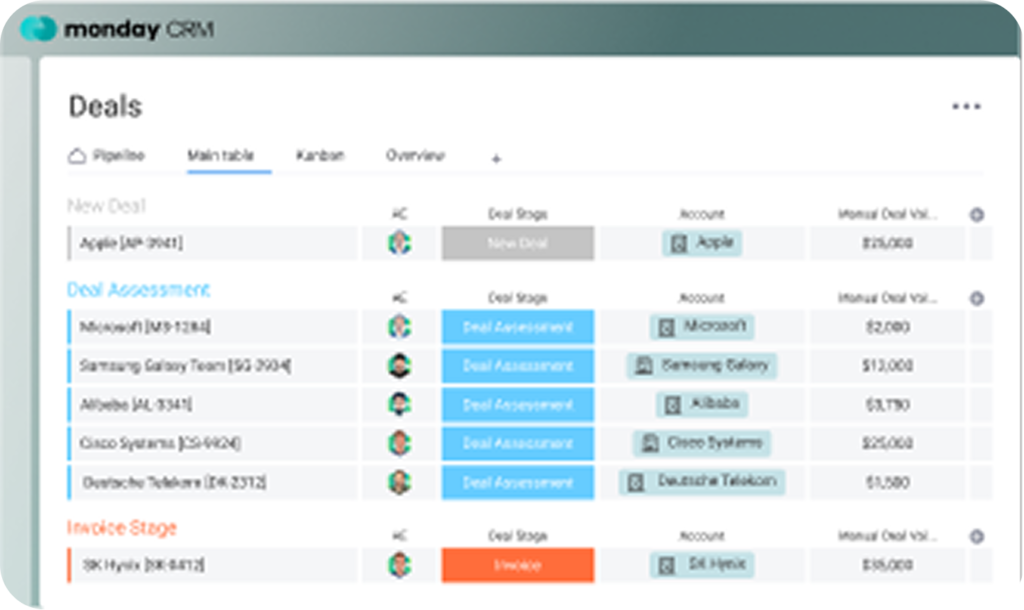Open the Samsung Galaxy Team deal name

tap(185, 366)
